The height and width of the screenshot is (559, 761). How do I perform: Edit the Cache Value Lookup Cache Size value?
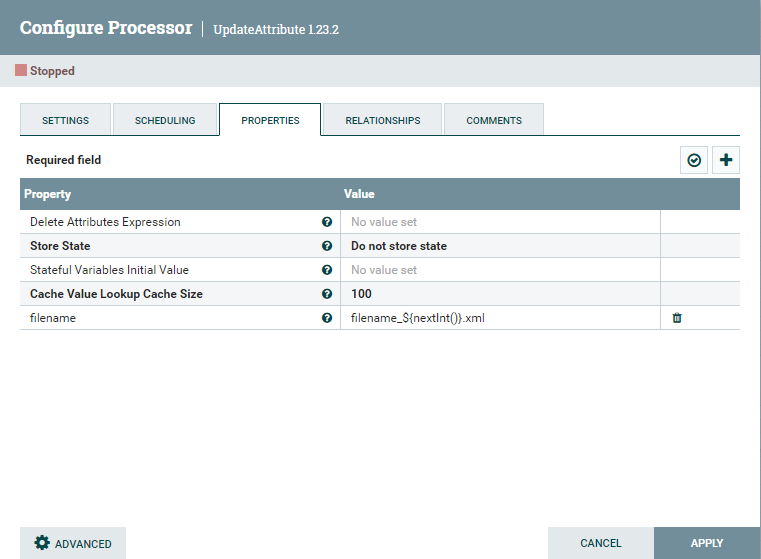[x=500, y=294]
